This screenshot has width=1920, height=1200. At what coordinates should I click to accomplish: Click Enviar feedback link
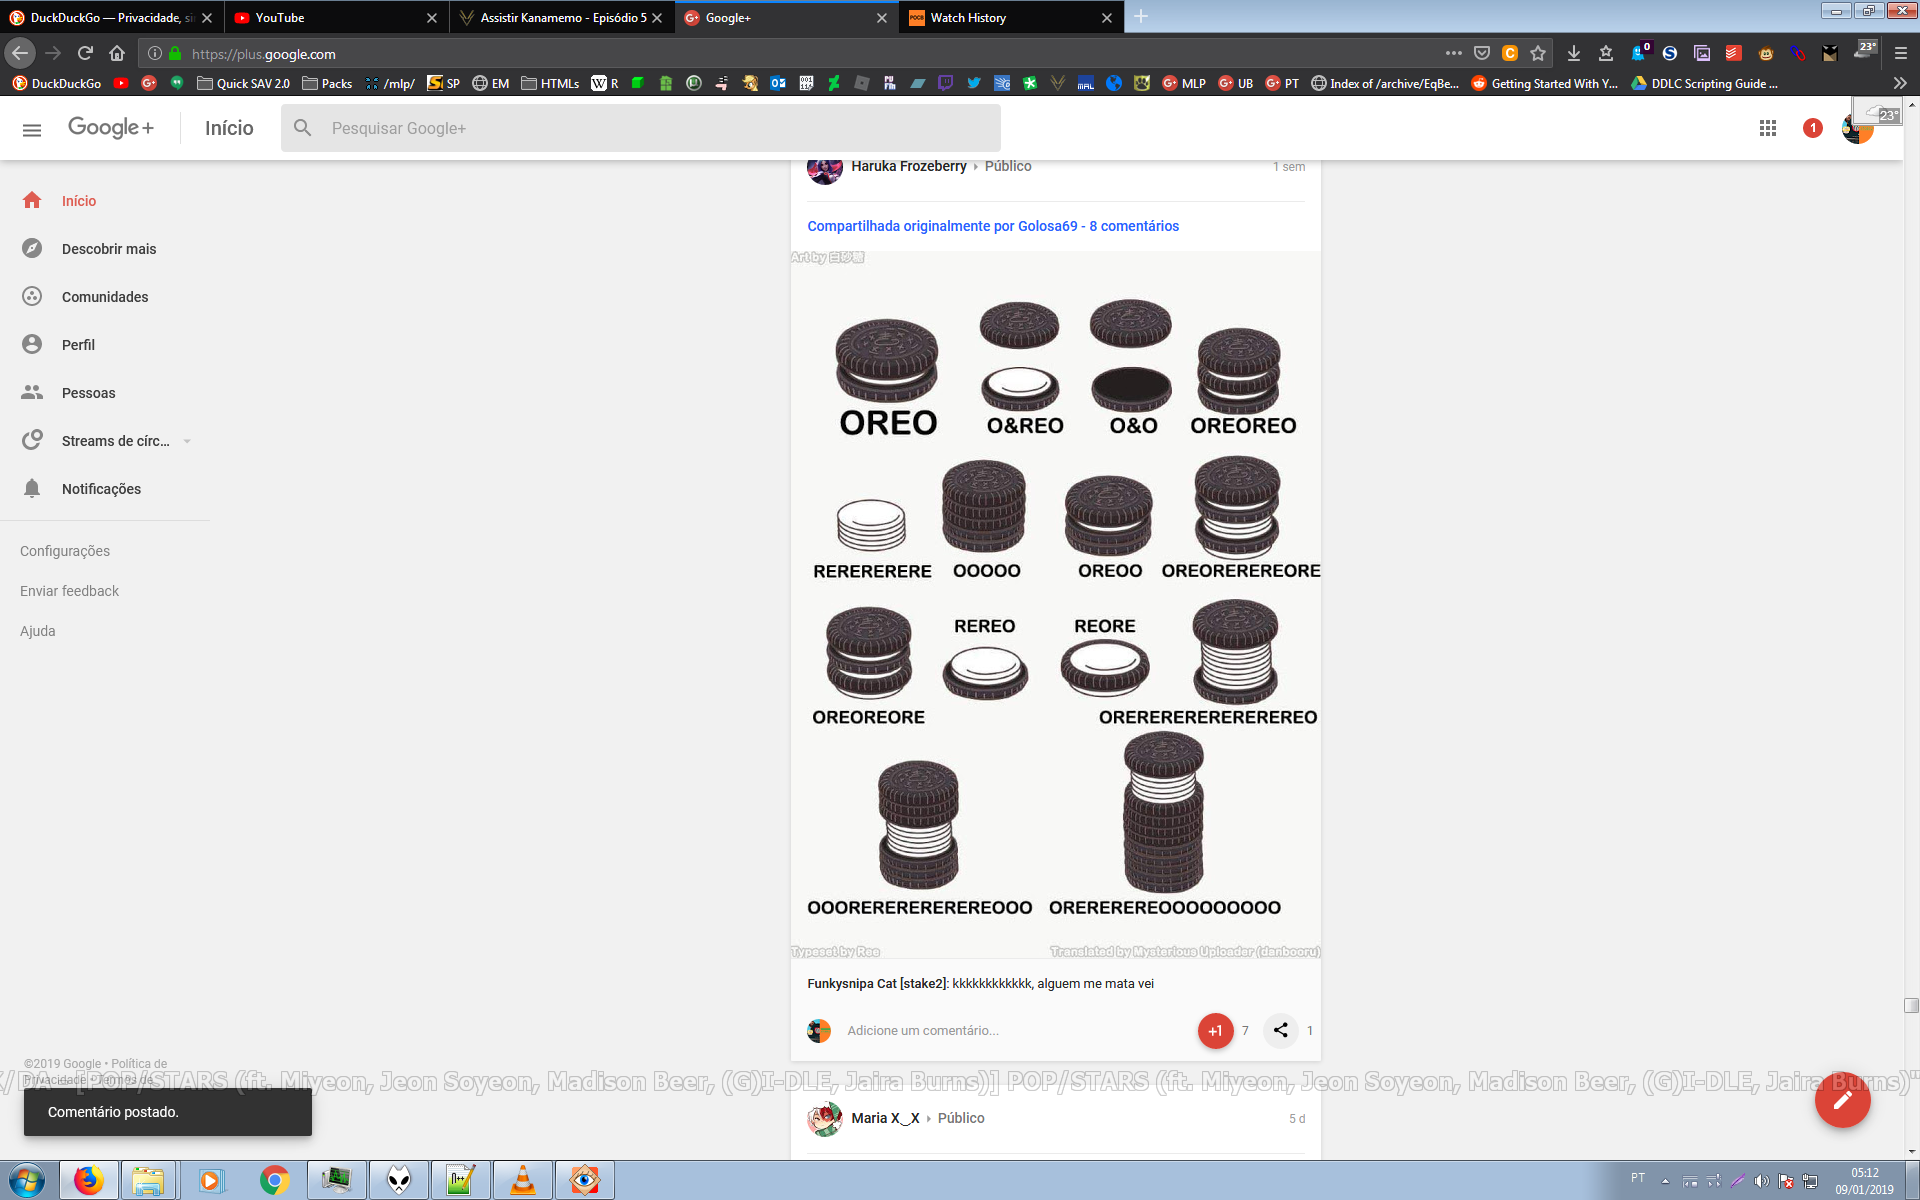tap(69, 591)
